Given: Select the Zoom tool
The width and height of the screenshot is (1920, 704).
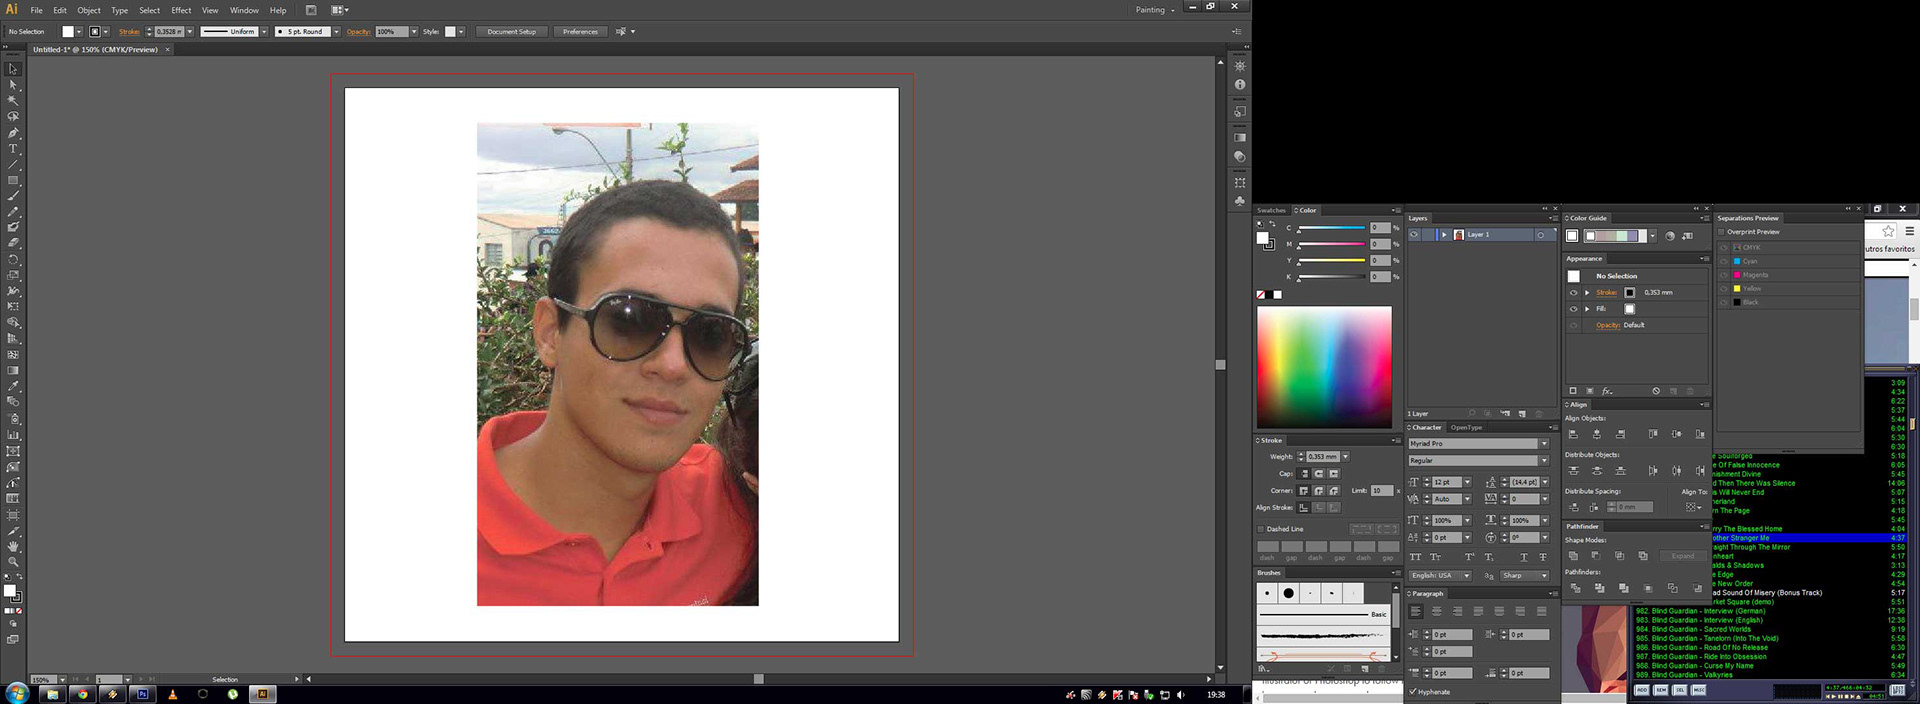Looking at the screenshot, I should (13, 562).
